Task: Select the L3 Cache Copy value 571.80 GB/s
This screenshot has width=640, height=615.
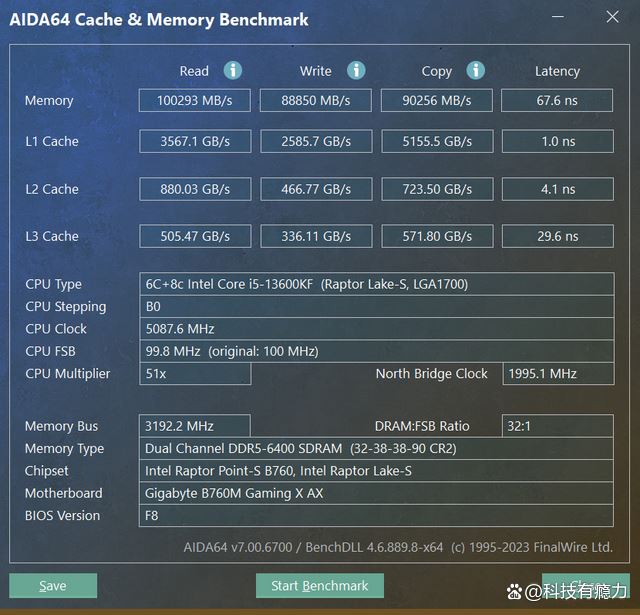Action: pos(436,237)
